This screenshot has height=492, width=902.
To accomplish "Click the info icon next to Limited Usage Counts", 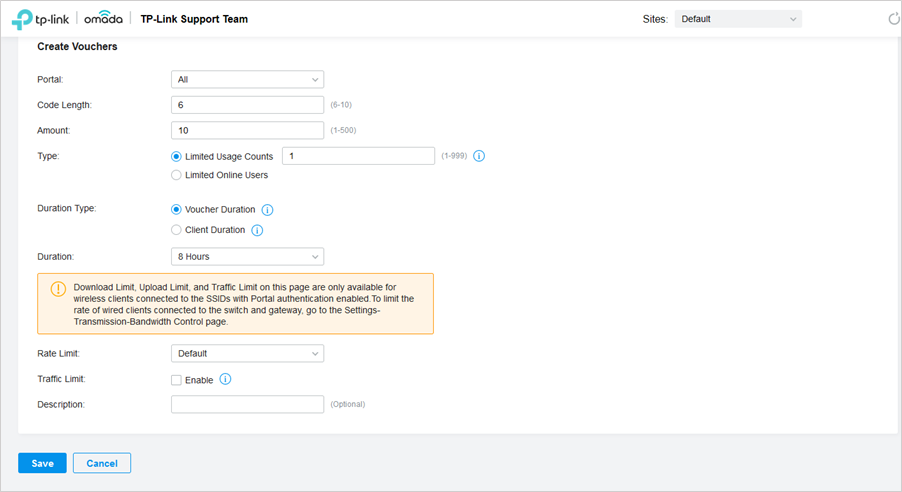I will tap(479, 156).
